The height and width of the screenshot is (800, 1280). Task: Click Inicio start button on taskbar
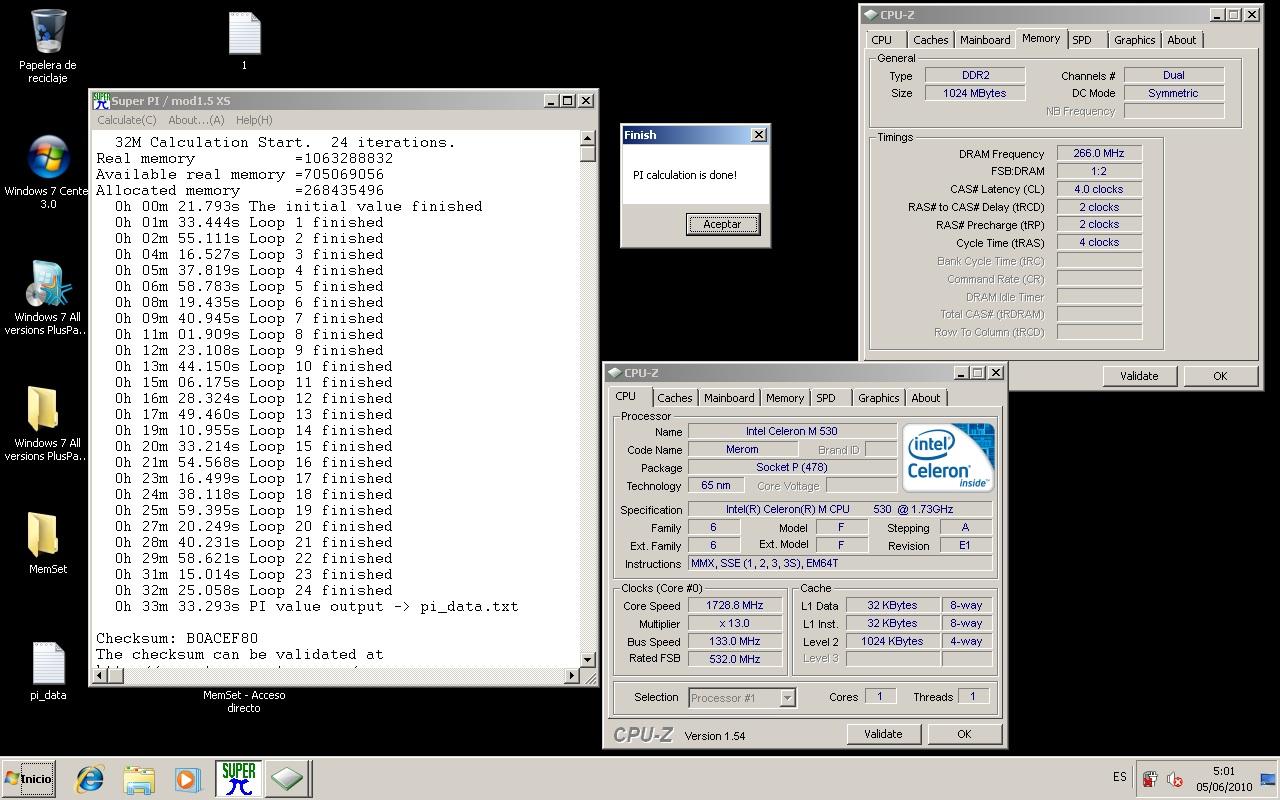click(x=28, y=778)
